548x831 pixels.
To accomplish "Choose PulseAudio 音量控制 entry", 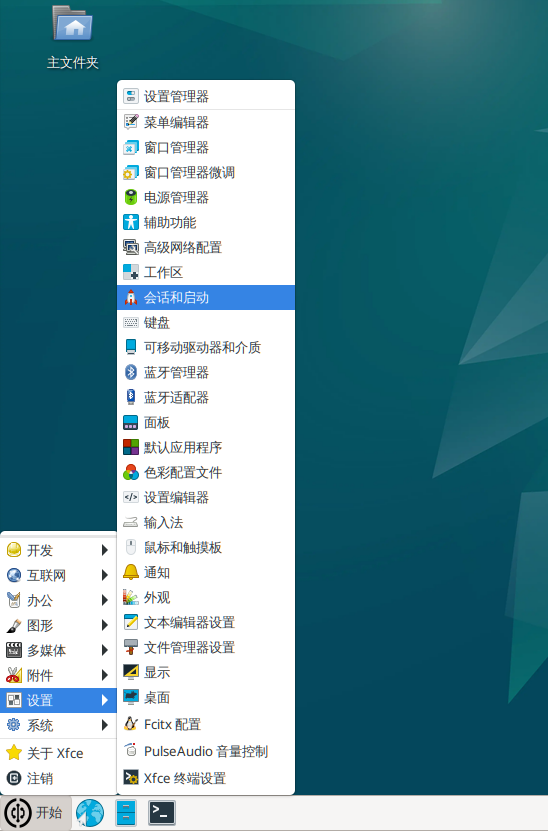I will pyautogui.click(x=206, y=751).
